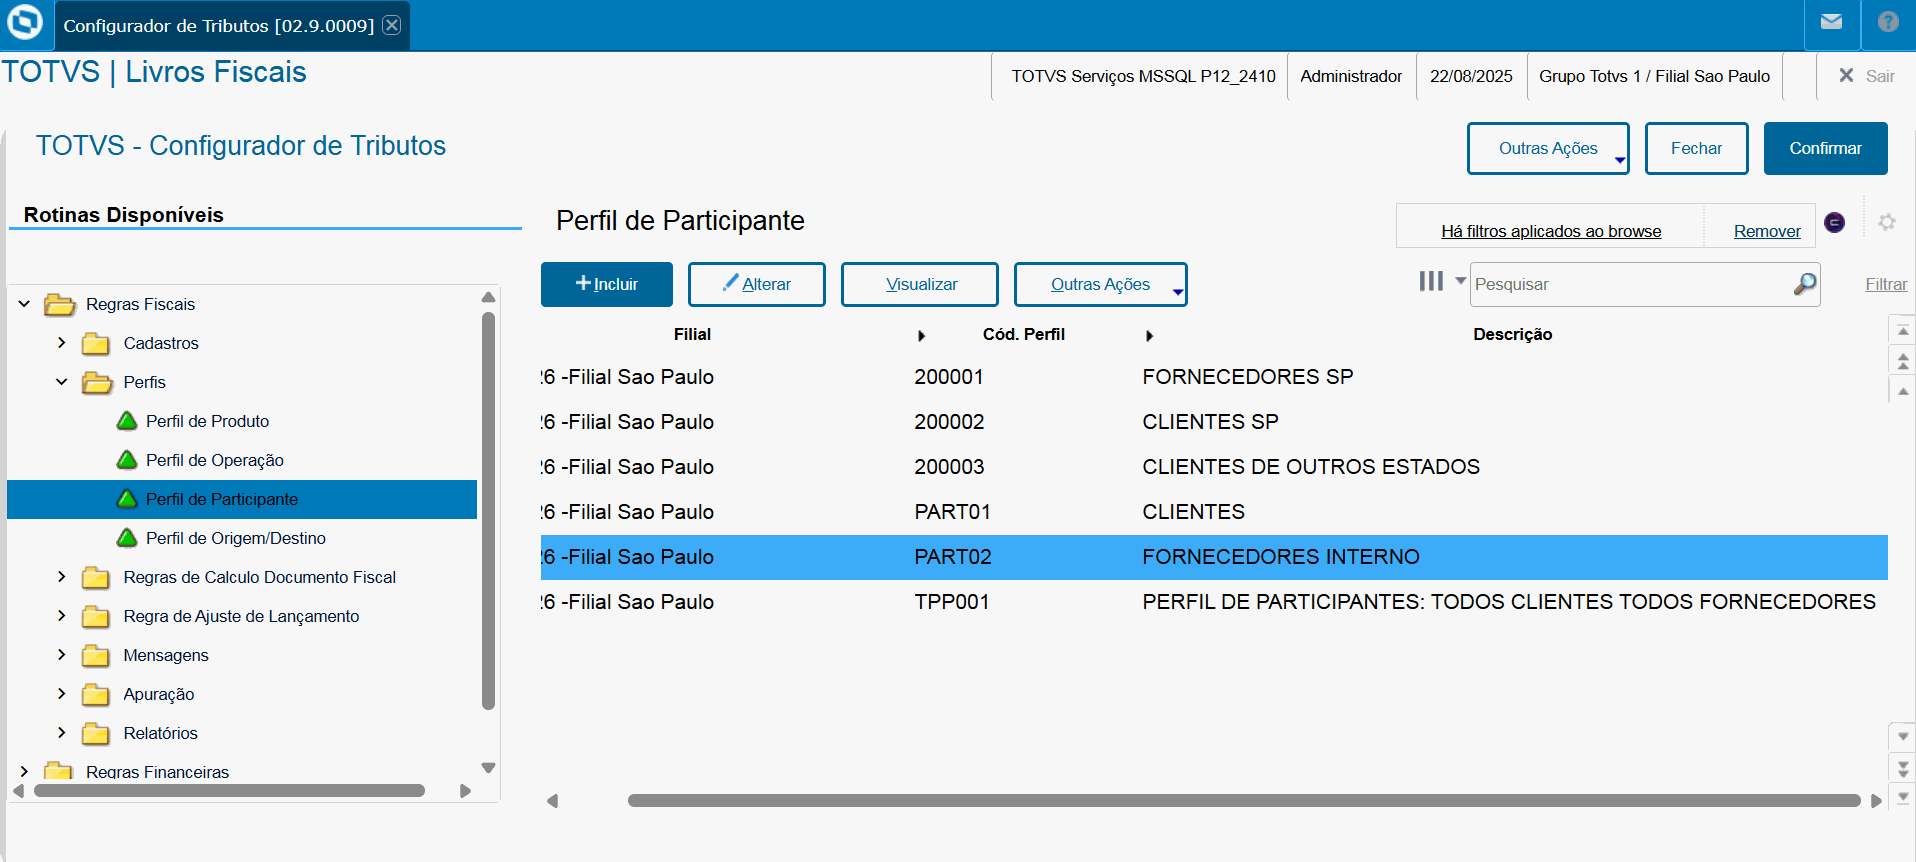Viewport: 1916px width, 862px height.
Task: Click the plus icon on the Incluir button
Action: coord(584,283)
